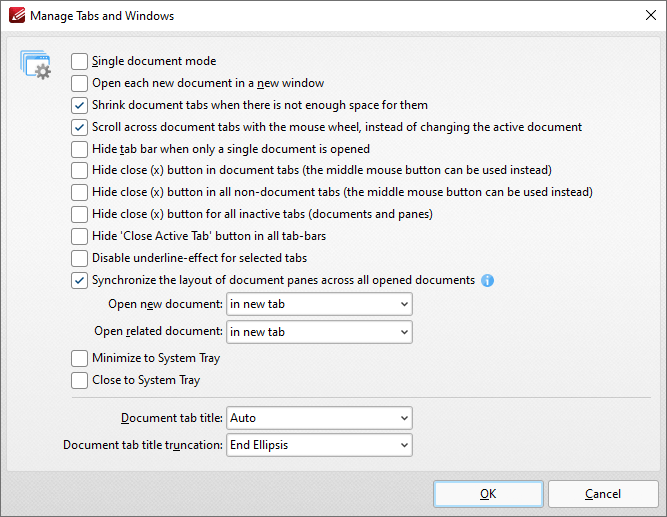Expand the 'Open related document' dropdown
This screenshot has height=517, width=667.
tap(319, 331)
